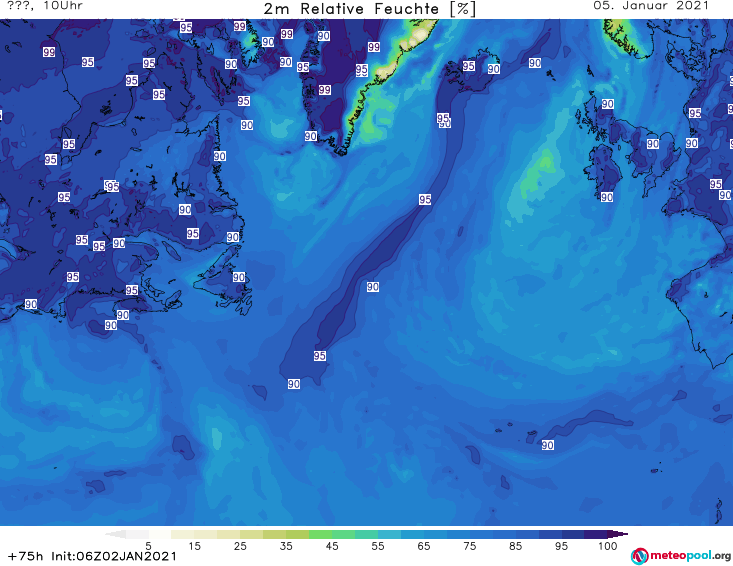Pick the bright green colorbar swatch right of 45
This screenshot has height=566, width=733.
coord(344,534)
